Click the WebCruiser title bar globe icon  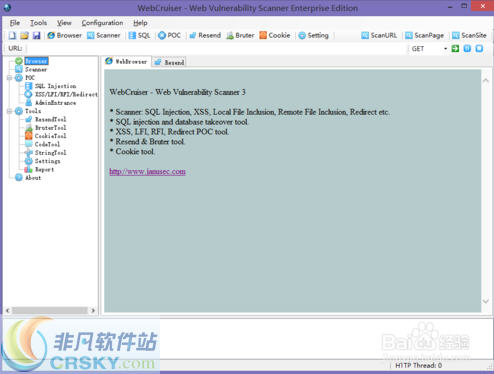7,7
